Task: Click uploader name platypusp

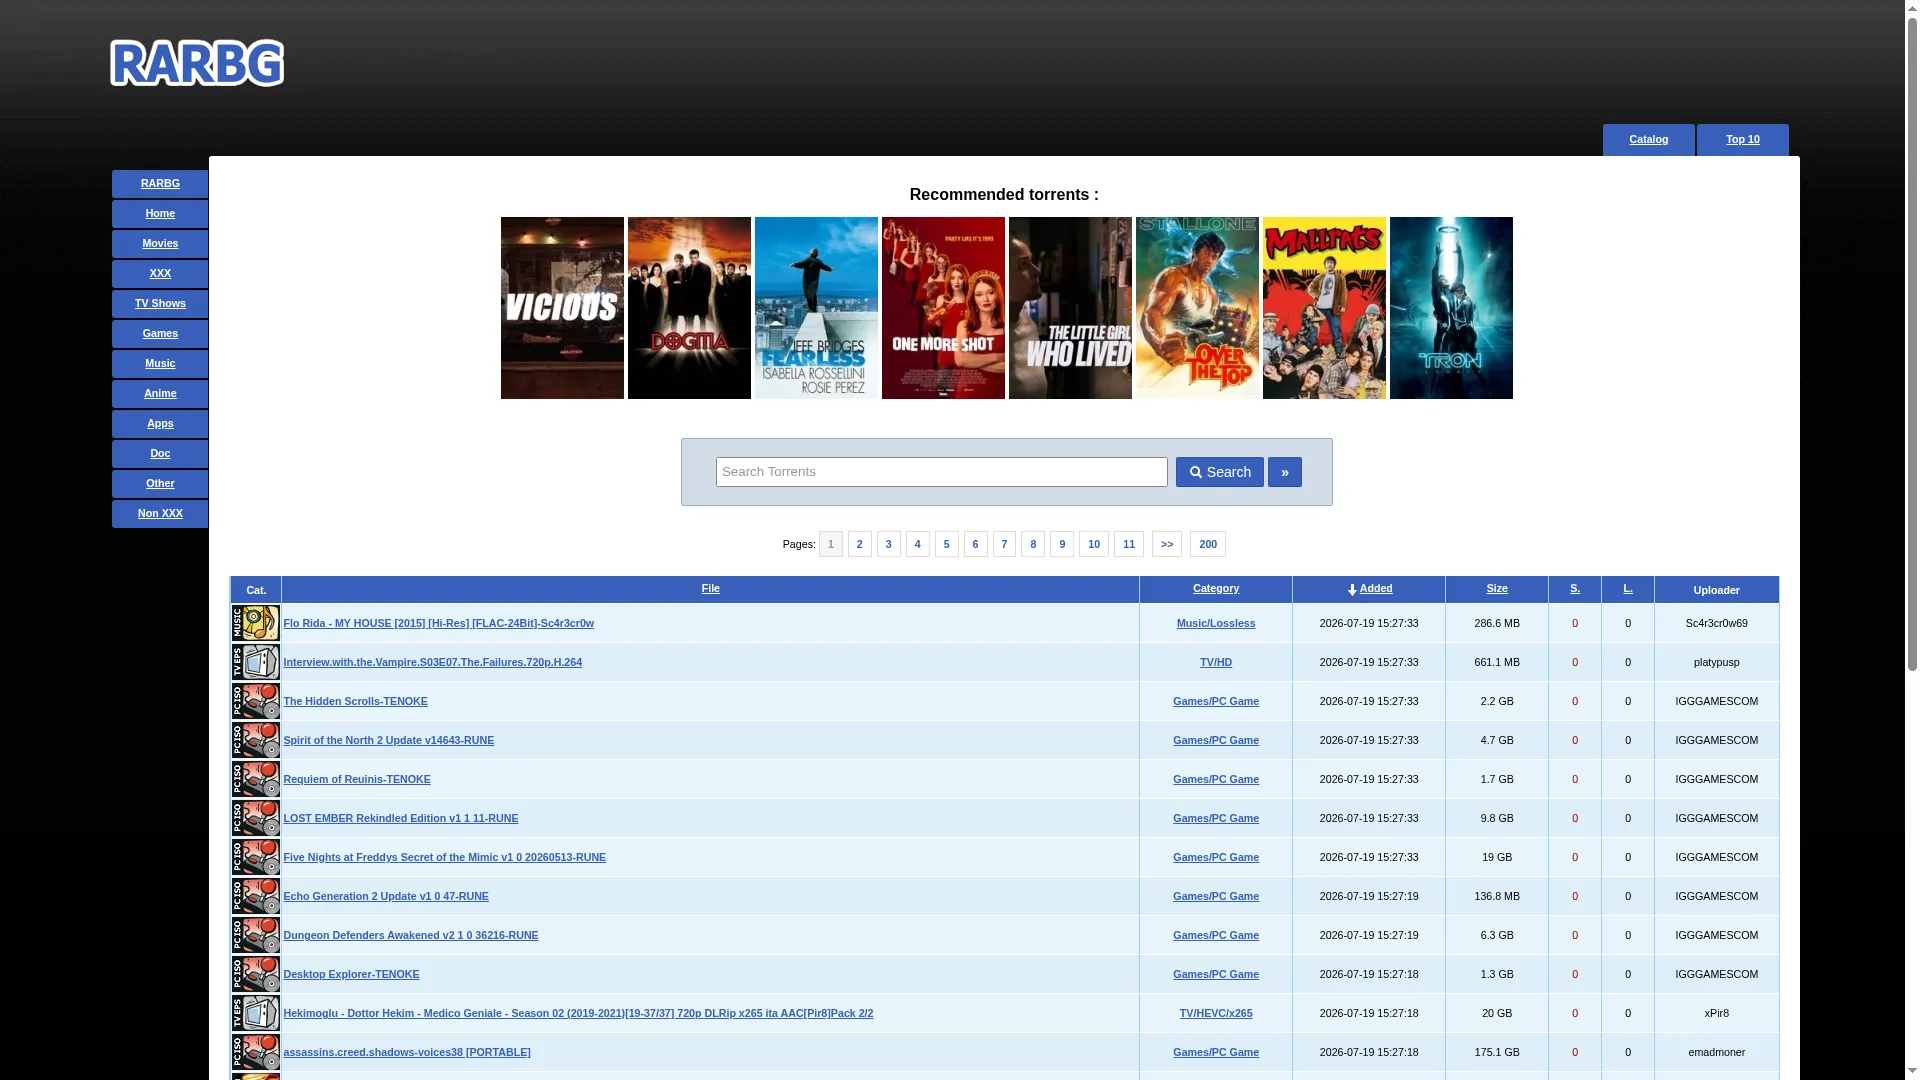Action: 1716,662
